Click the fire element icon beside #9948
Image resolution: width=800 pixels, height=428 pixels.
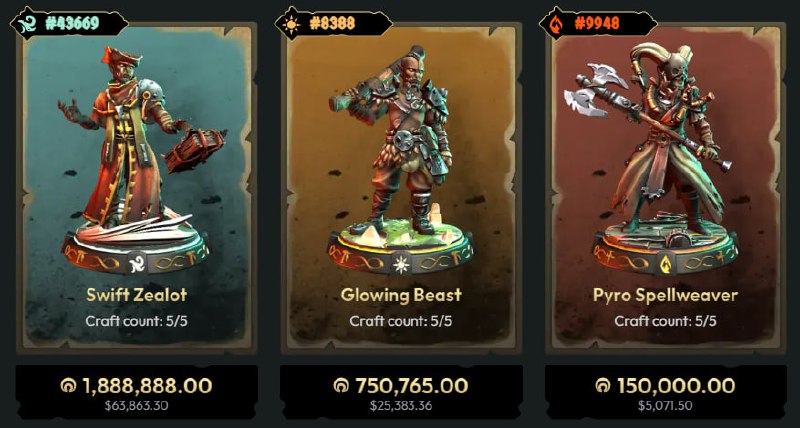pyautogui.click(x=556, y=23)
